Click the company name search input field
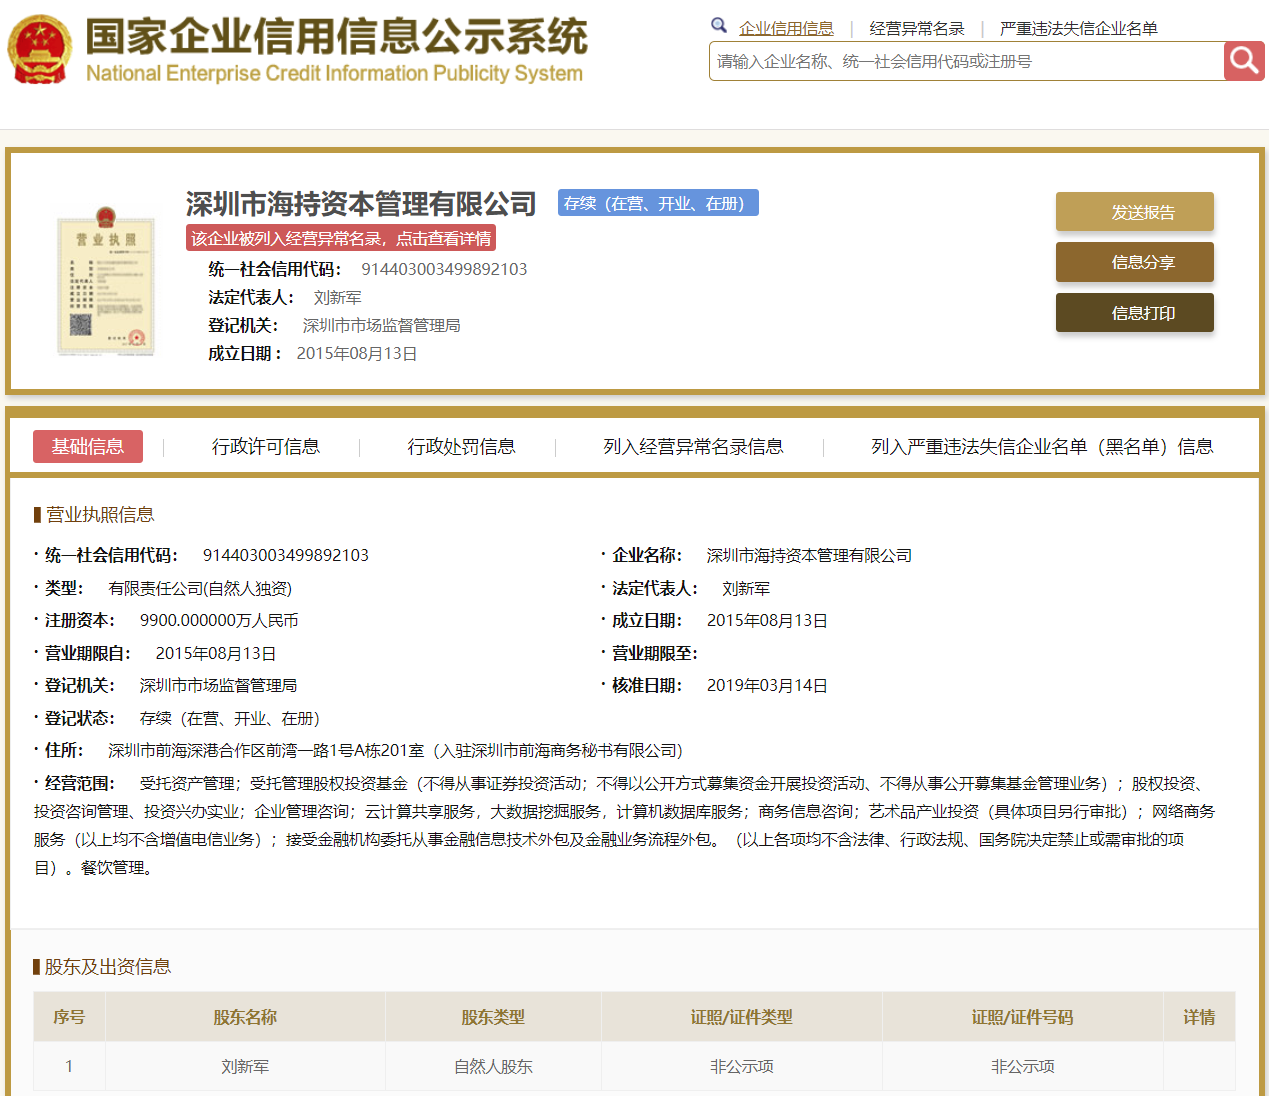 (x=966, y=62)
